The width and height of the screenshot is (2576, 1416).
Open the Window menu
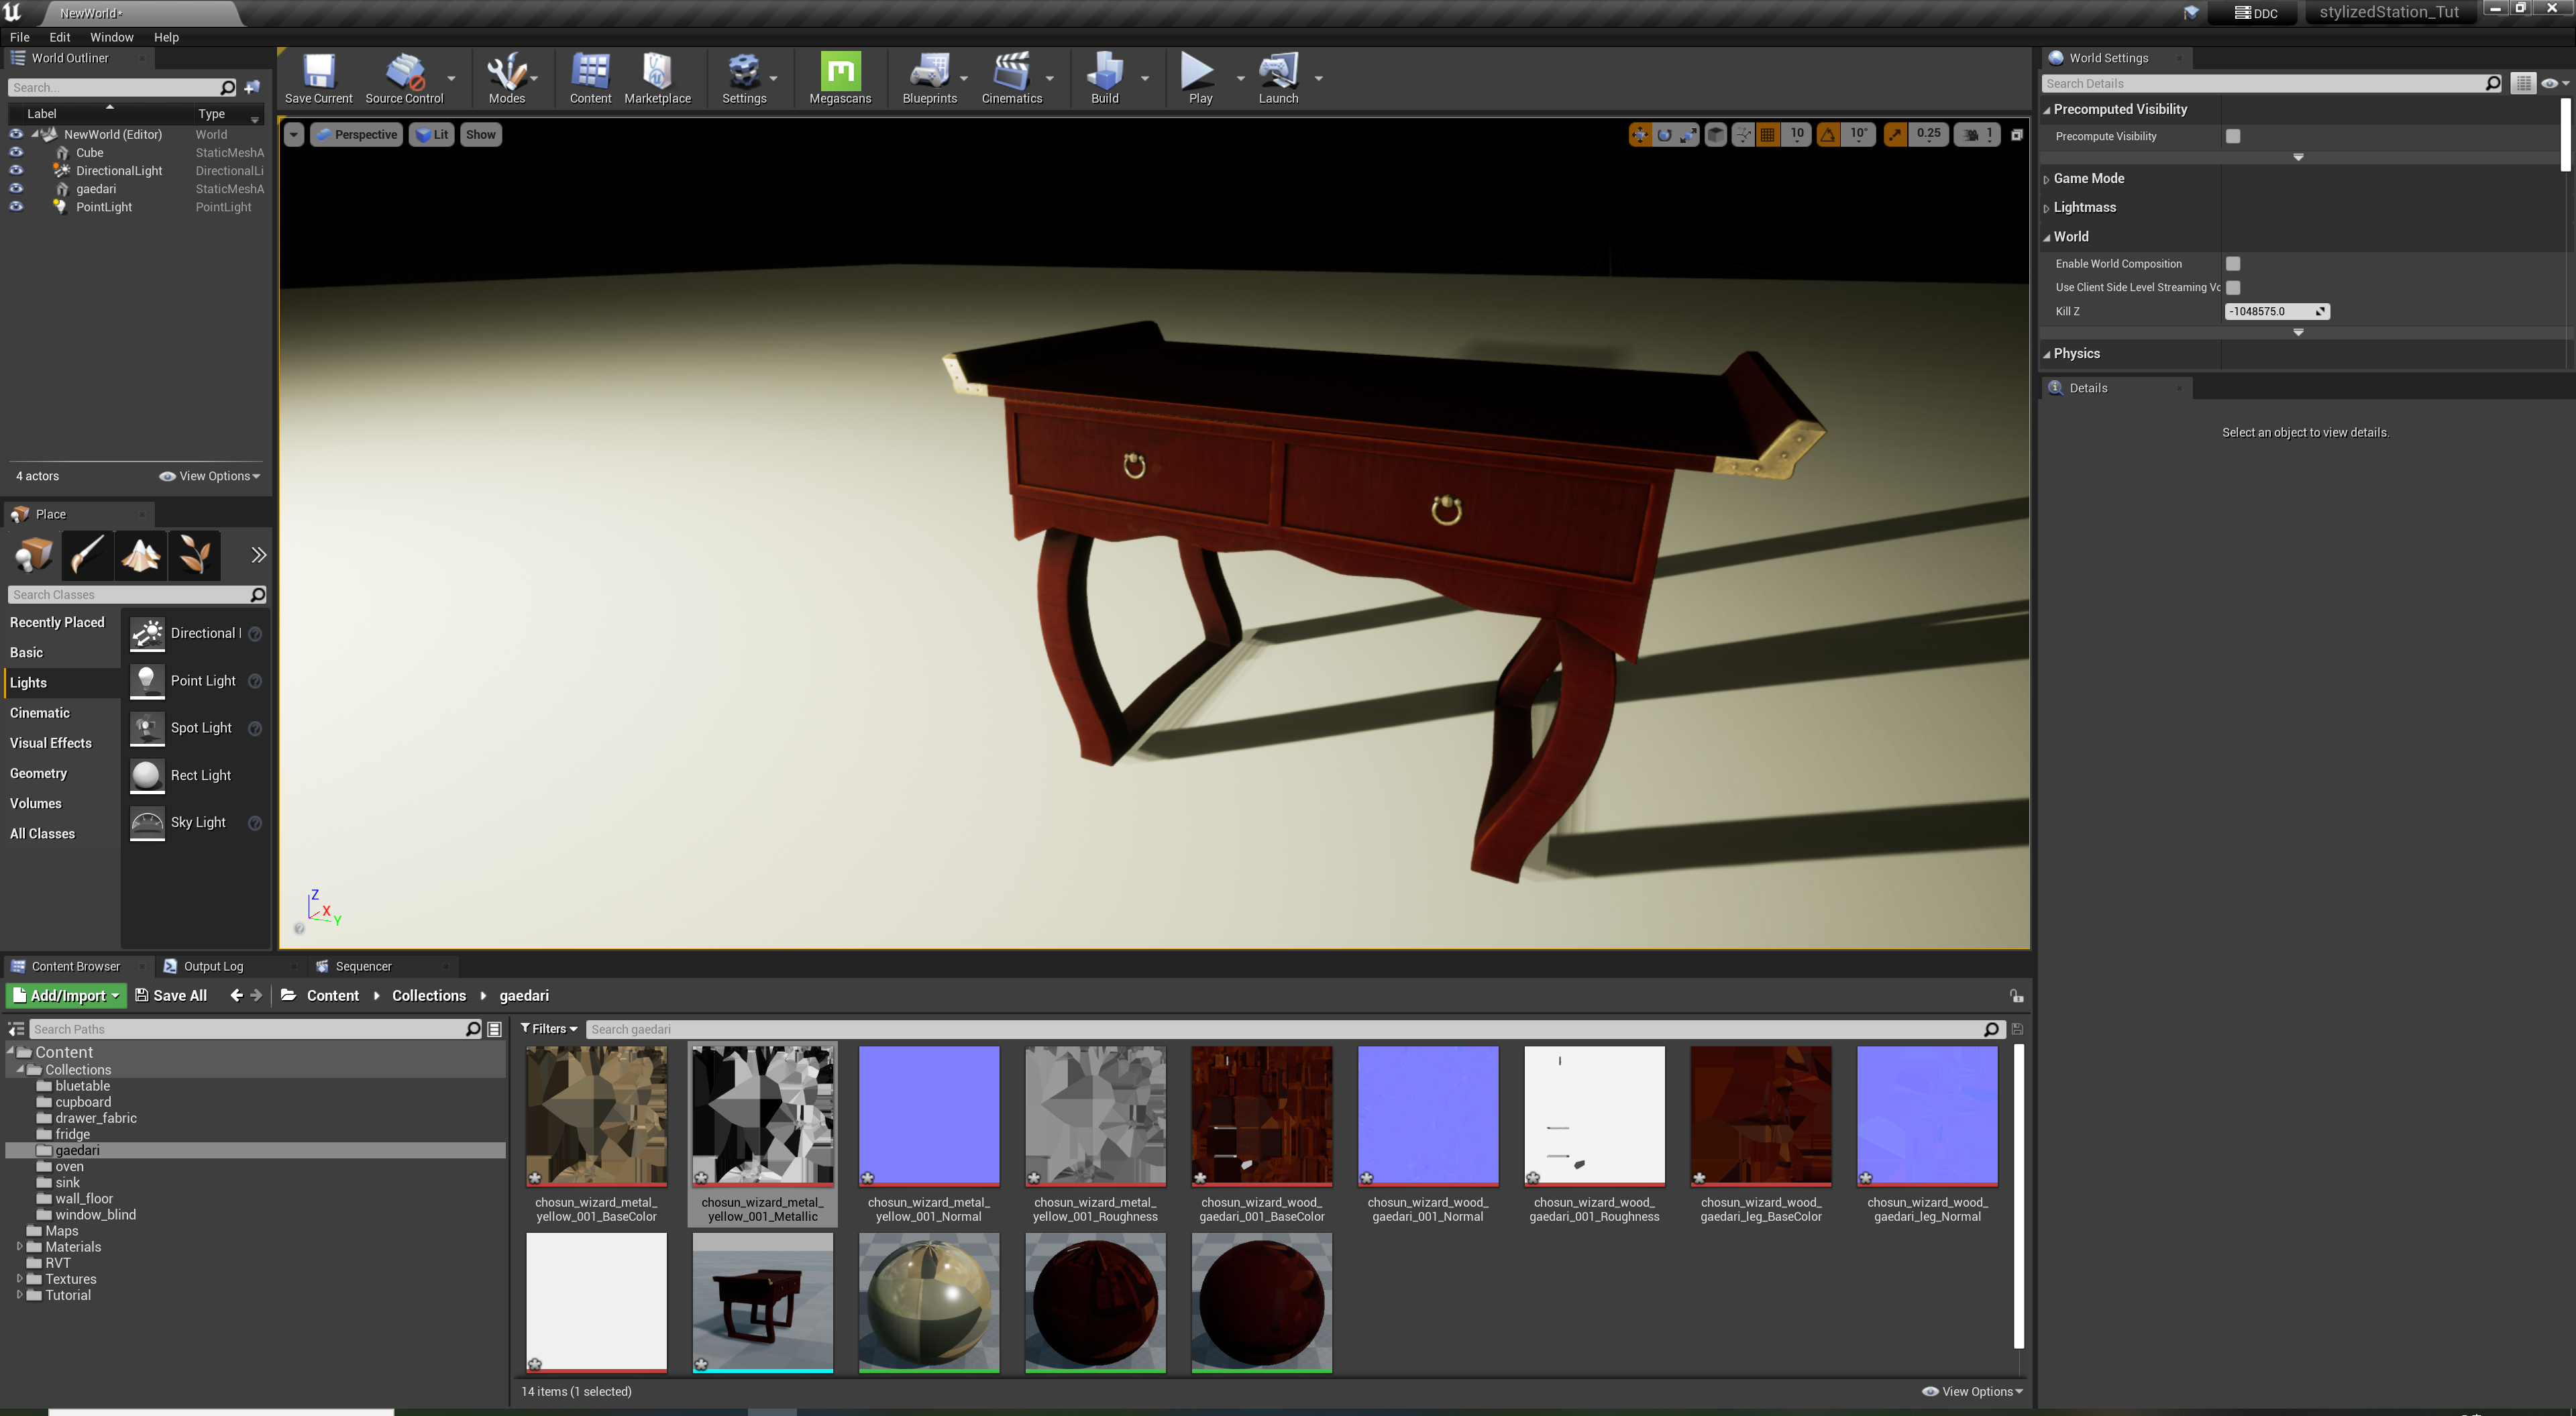111,37
